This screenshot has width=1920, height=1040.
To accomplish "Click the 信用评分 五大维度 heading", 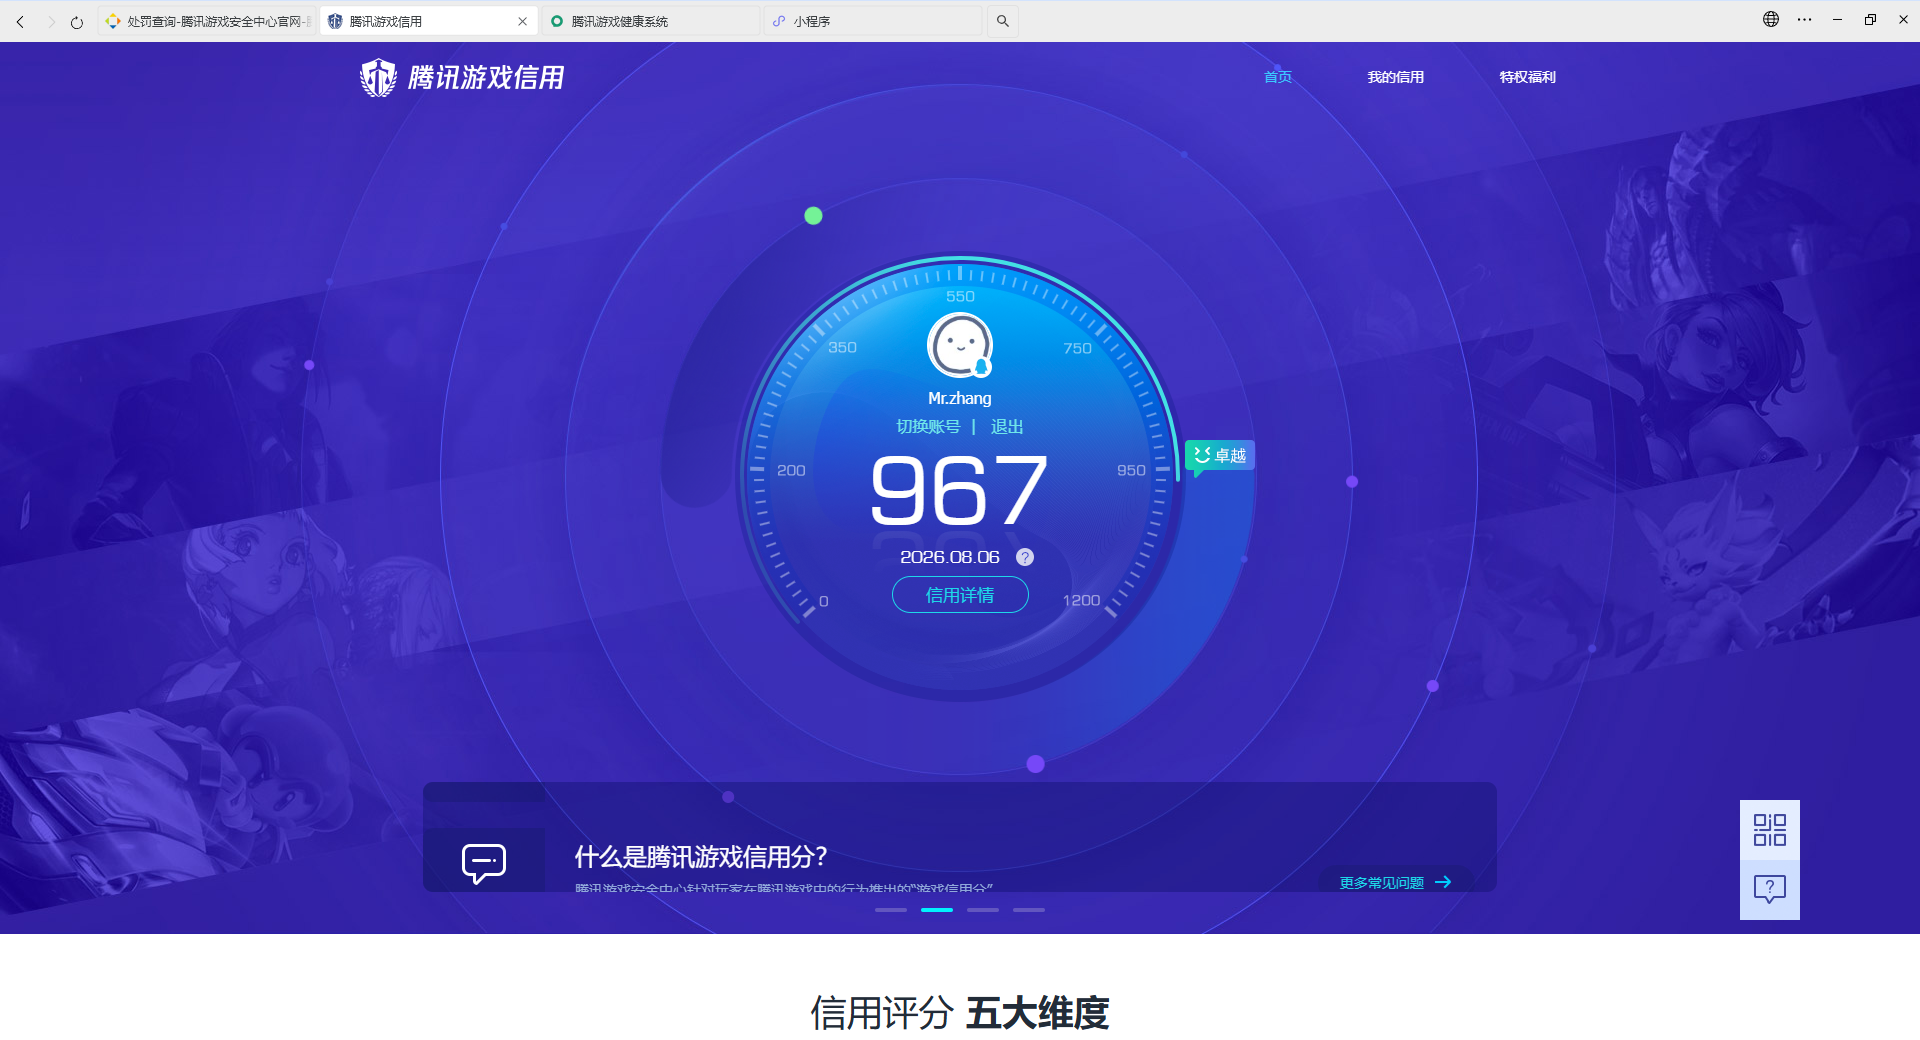I will pyautogui.click(x=960, y=1013).
